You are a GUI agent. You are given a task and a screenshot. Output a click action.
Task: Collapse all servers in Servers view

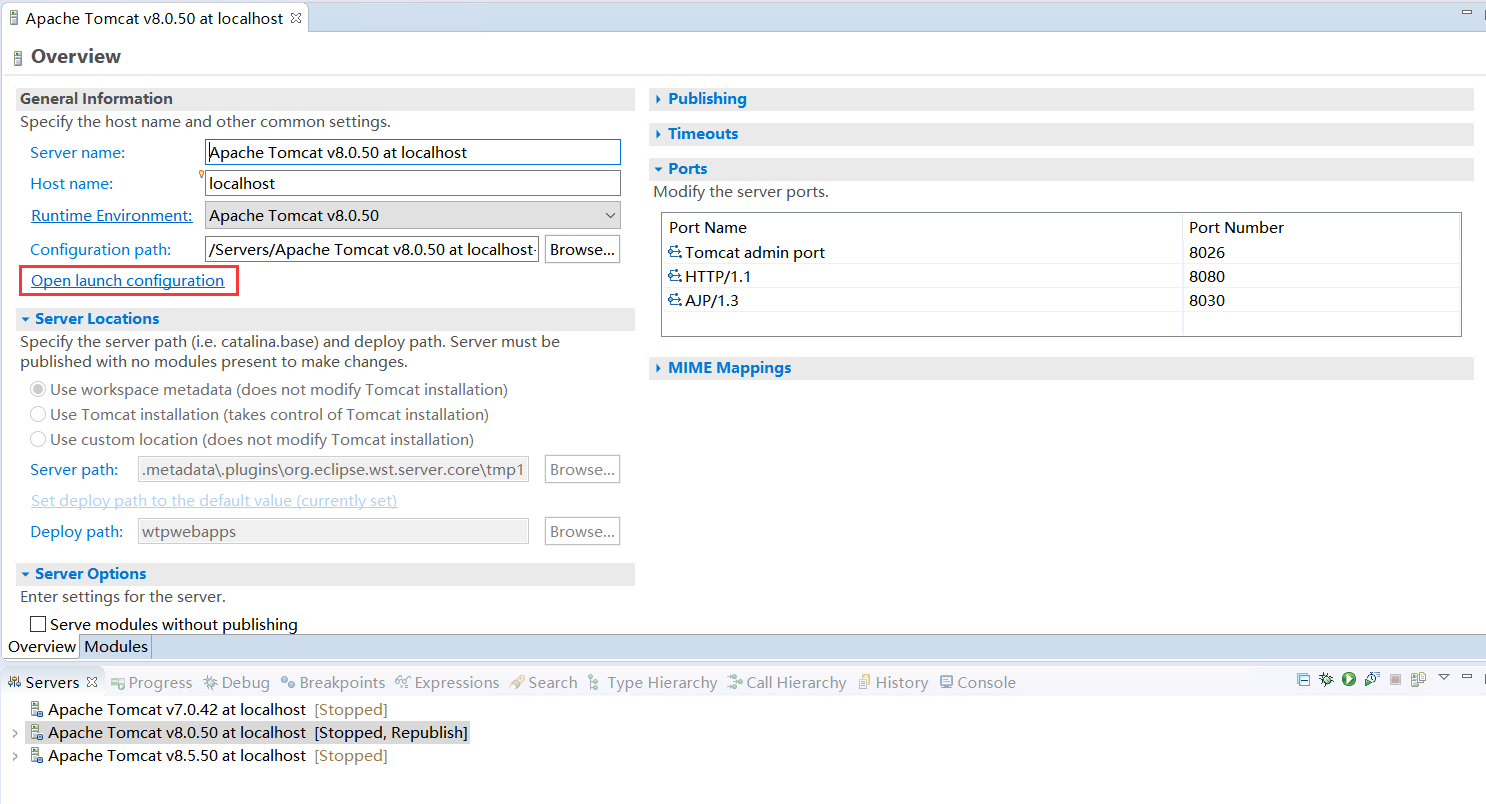point(1303,680)
